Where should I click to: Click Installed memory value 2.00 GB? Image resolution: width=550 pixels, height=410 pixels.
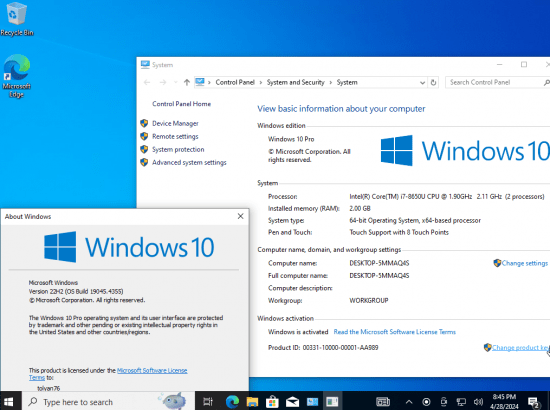(x=360, y=208)
